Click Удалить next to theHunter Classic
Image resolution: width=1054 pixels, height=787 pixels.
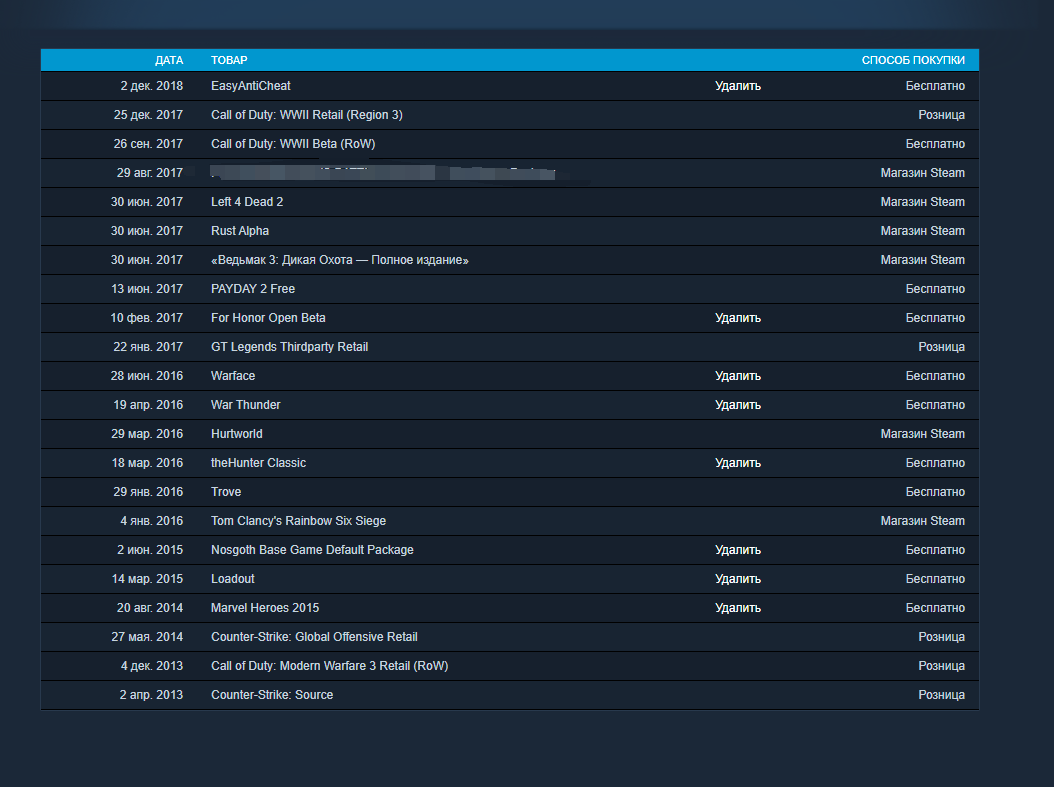[x=737, y=463]
